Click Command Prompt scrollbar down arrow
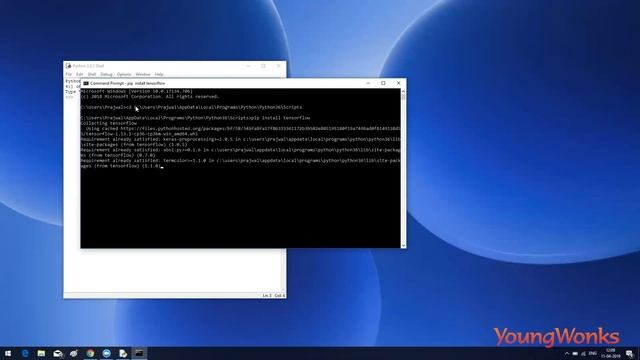Screen dimensions: 640x360 pos(403,245)
